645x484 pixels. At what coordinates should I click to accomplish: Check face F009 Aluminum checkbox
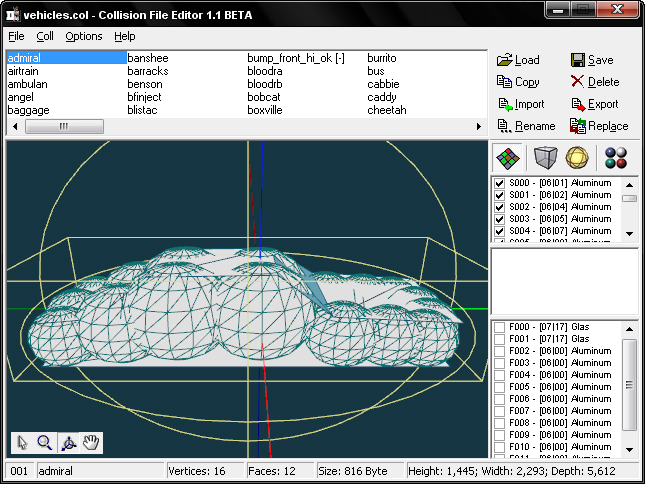point(499,435)
